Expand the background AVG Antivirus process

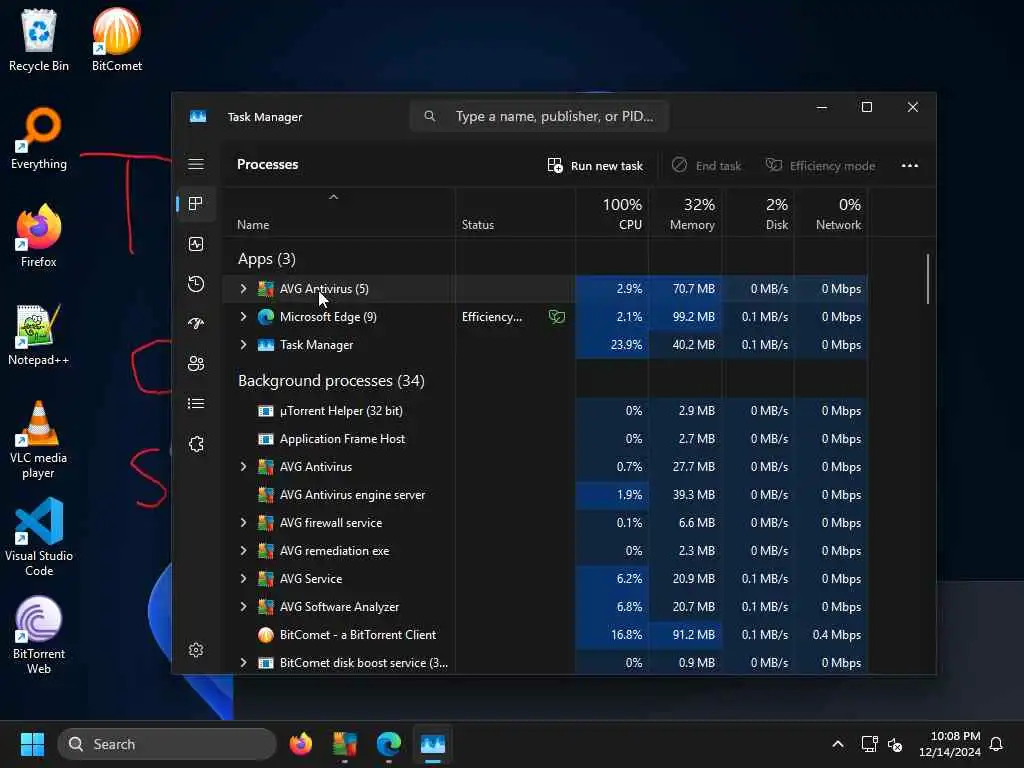(243, 466)
